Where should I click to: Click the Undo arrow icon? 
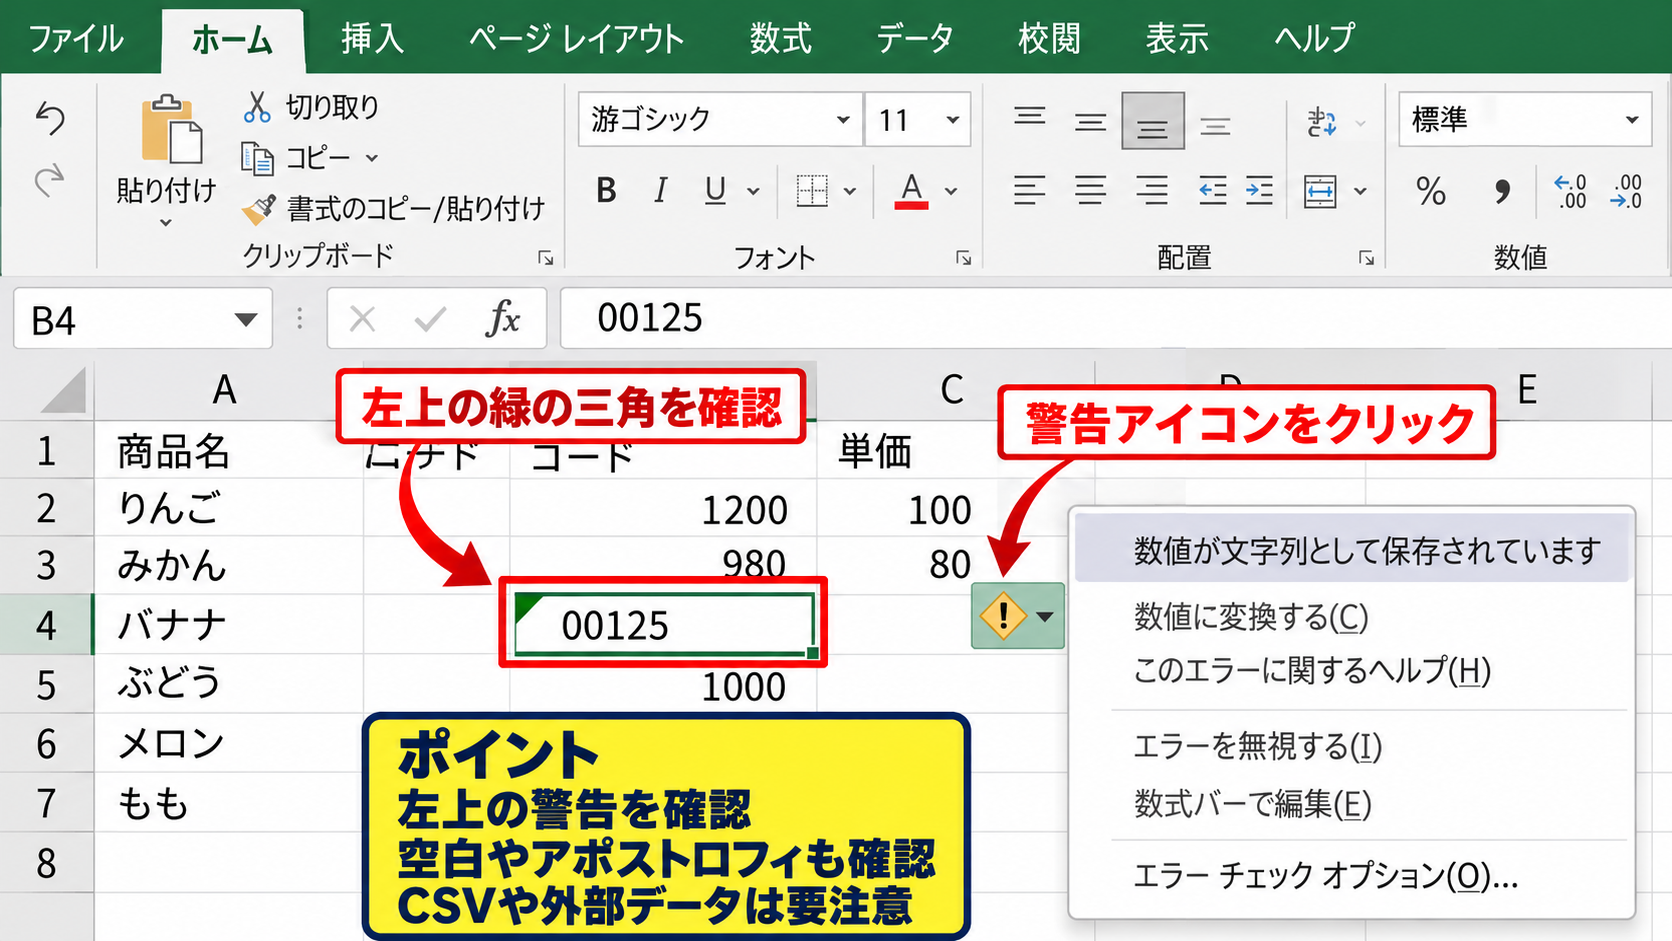[x=50, y=118]
